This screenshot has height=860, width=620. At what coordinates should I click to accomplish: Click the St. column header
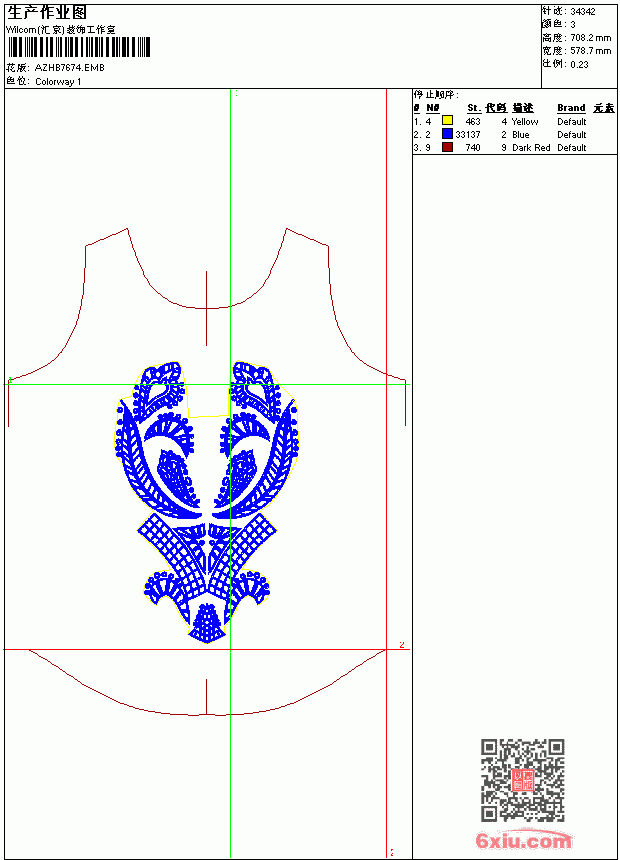click(x=474, y=108)
